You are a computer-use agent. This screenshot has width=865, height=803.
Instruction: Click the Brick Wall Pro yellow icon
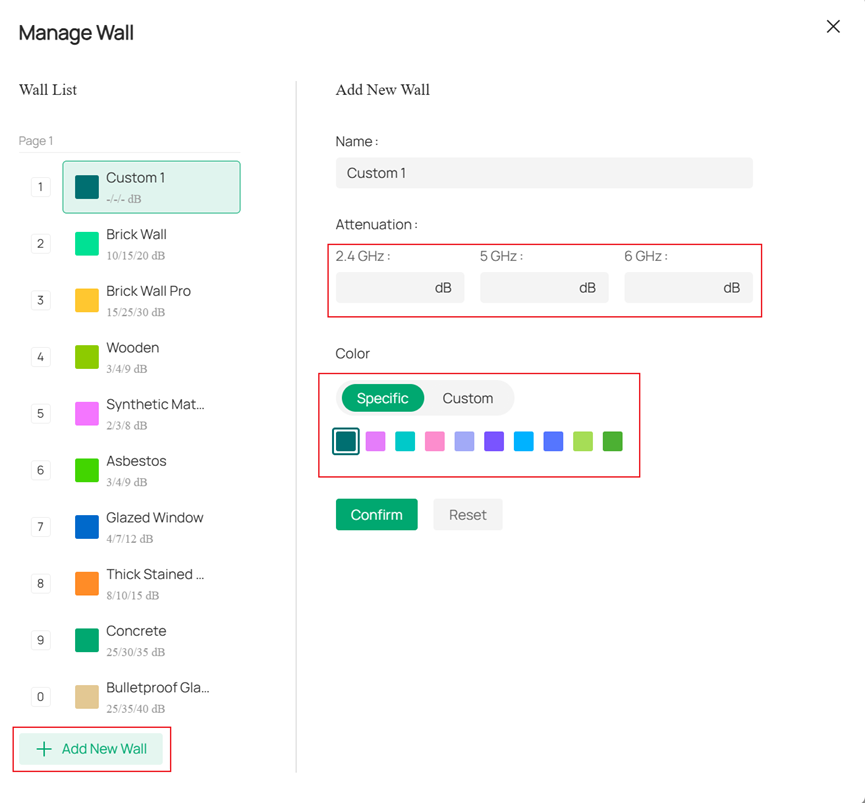(x=87, y=300)
